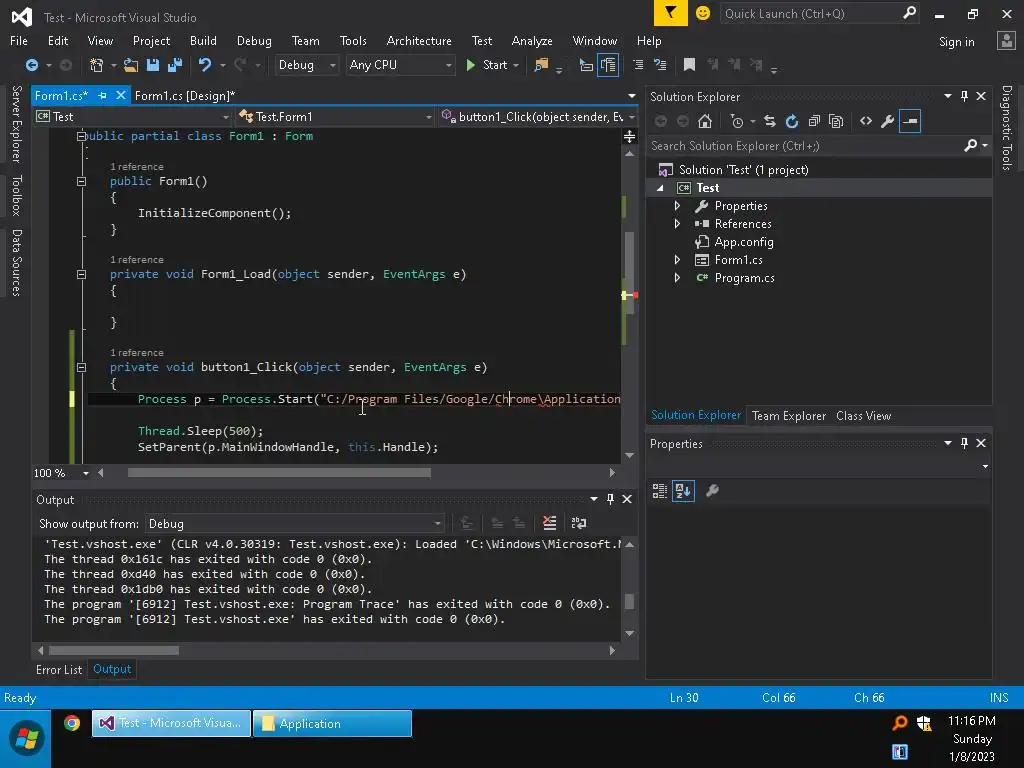This screenshot has height=768, width=1024.
Task: Open the dropdown arrow next to Start
Action: [516, 65]
